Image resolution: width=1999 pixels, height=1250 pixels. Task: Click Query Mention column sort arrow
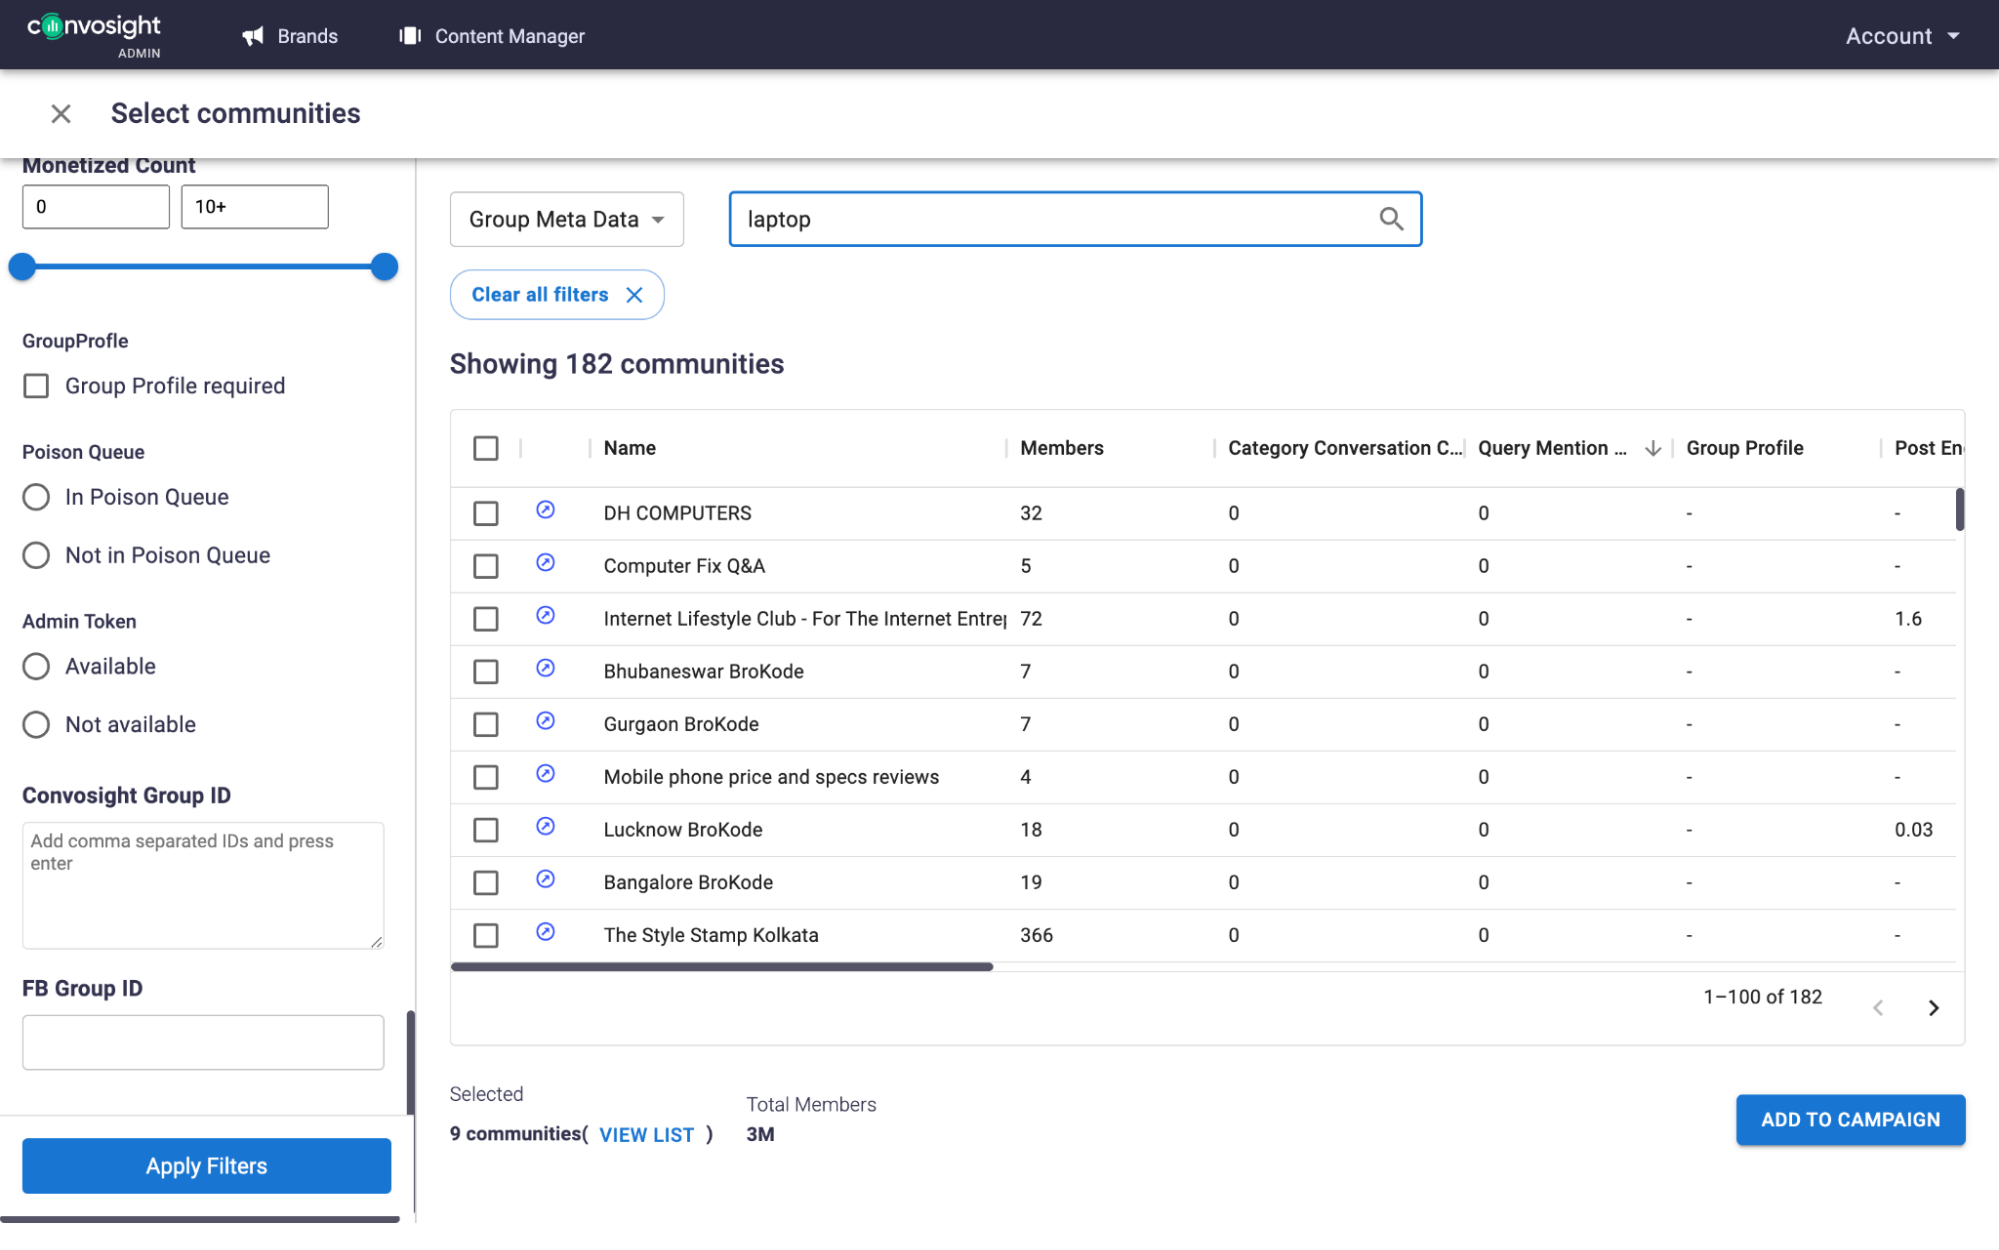(x=1653, y=448)
